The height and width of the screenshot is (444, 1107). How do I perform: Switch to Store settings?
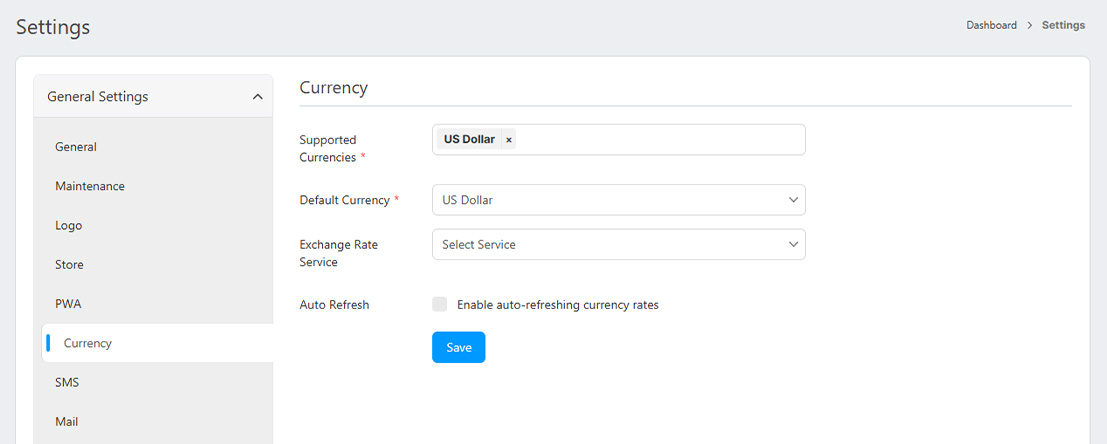(x=70, y=265)
